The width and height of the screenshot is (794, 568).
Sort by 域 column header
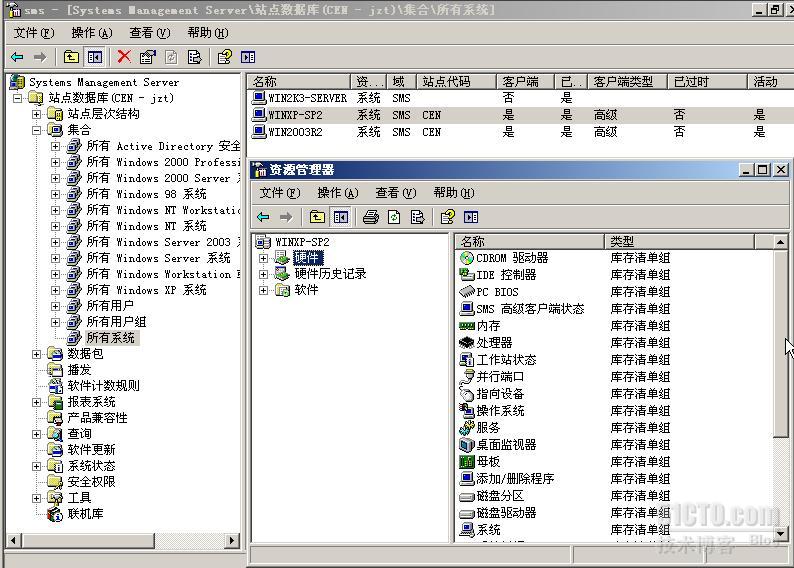click(402, 82)
